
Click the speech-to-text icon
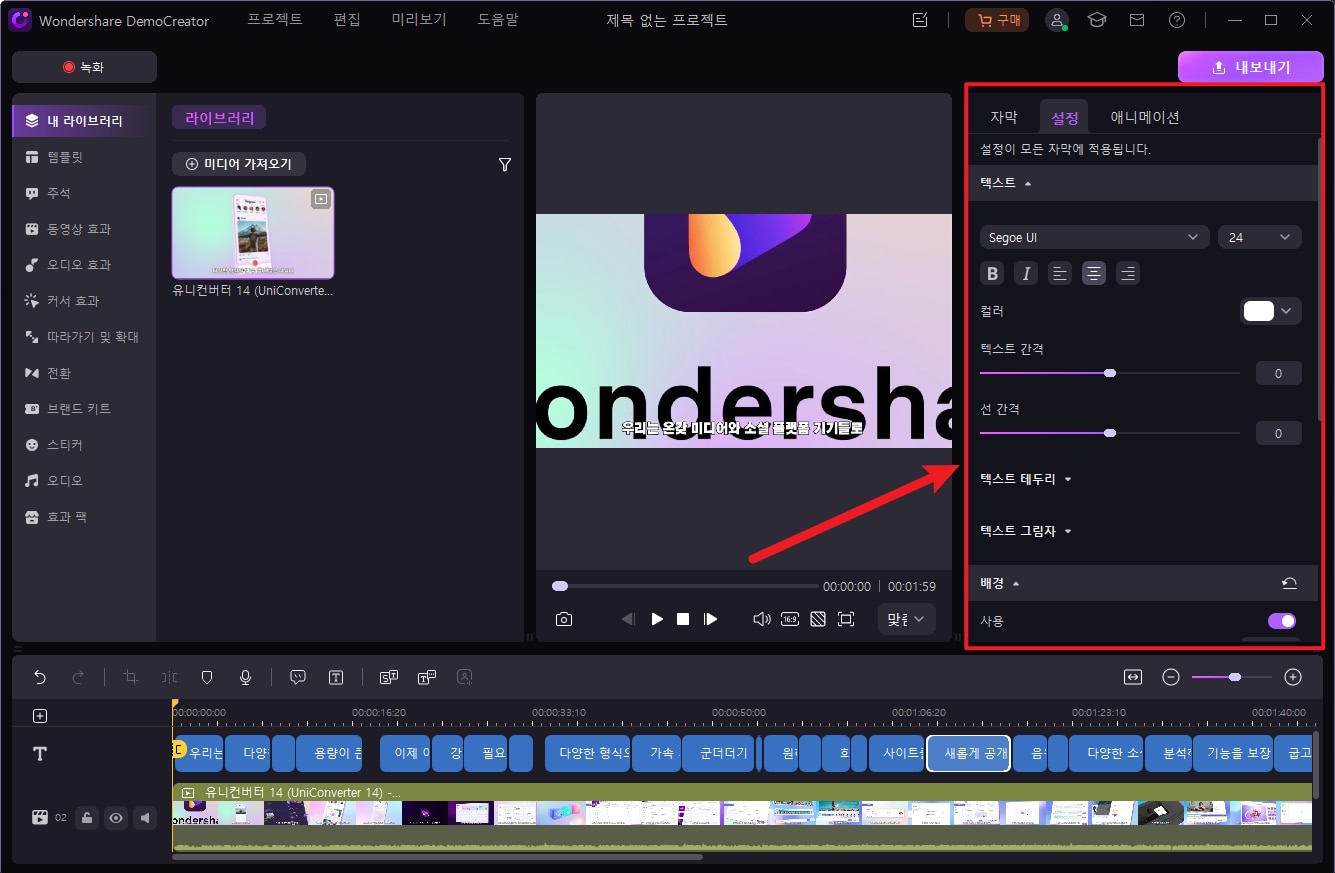(x=388, y=677)
